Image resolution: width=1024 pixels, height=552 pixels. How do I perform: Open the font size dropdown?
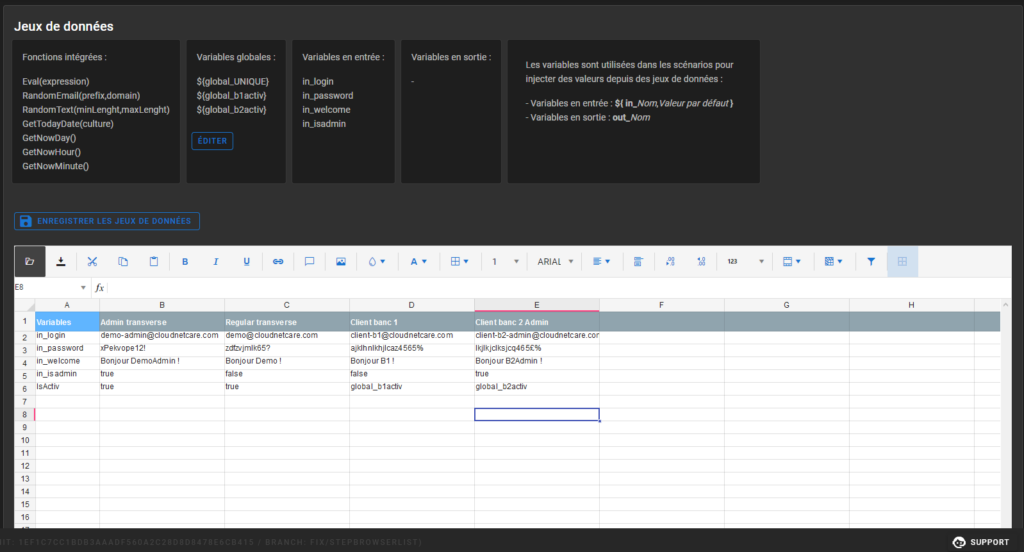click(x=505, y=261)
